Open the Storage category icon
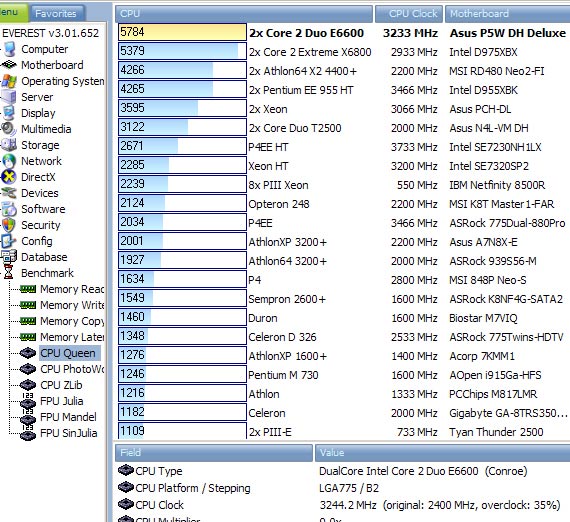570x522 pixels. pyautogui.click(x=8, y=145)
